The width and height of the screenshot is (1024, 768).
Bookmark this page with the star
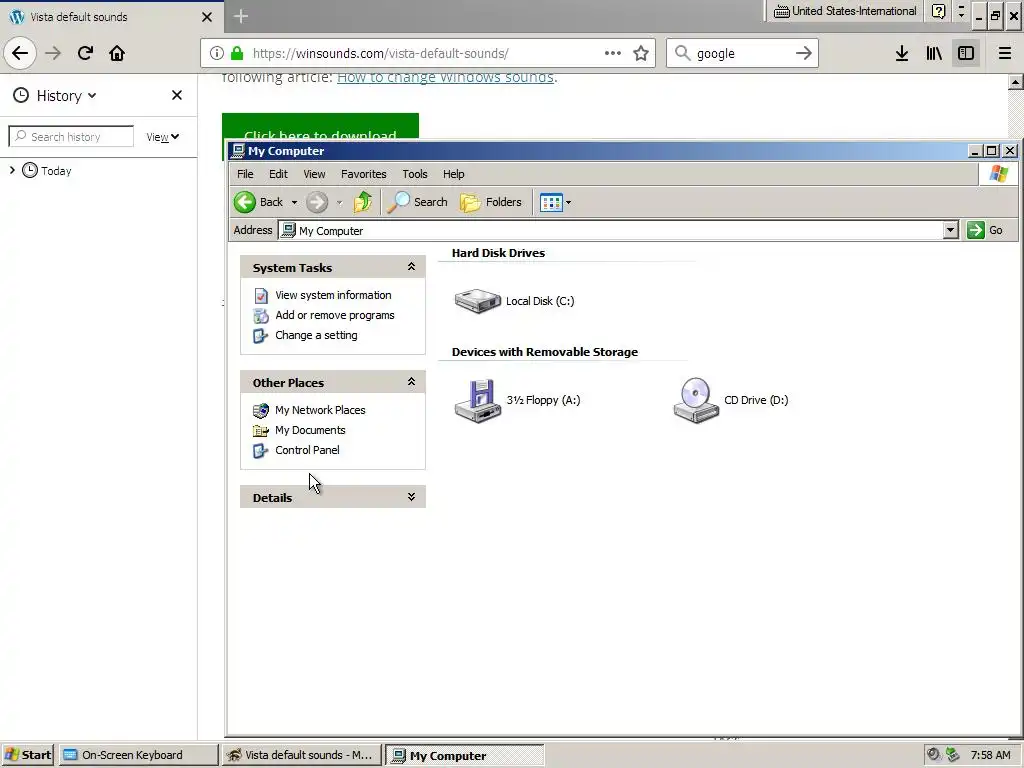coord(641,53)
